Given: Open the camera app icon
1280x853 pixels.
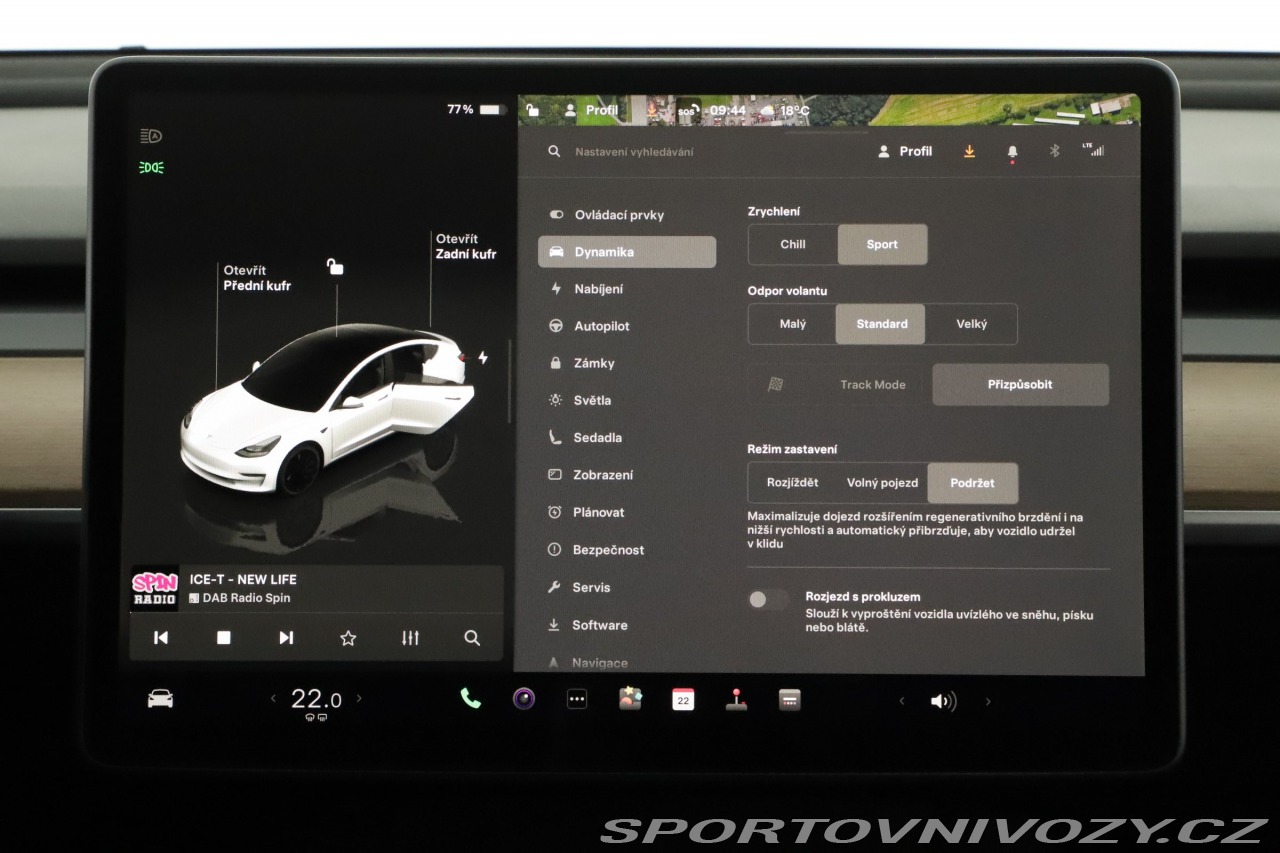Looking at the screenshot, I should (524, 699).
